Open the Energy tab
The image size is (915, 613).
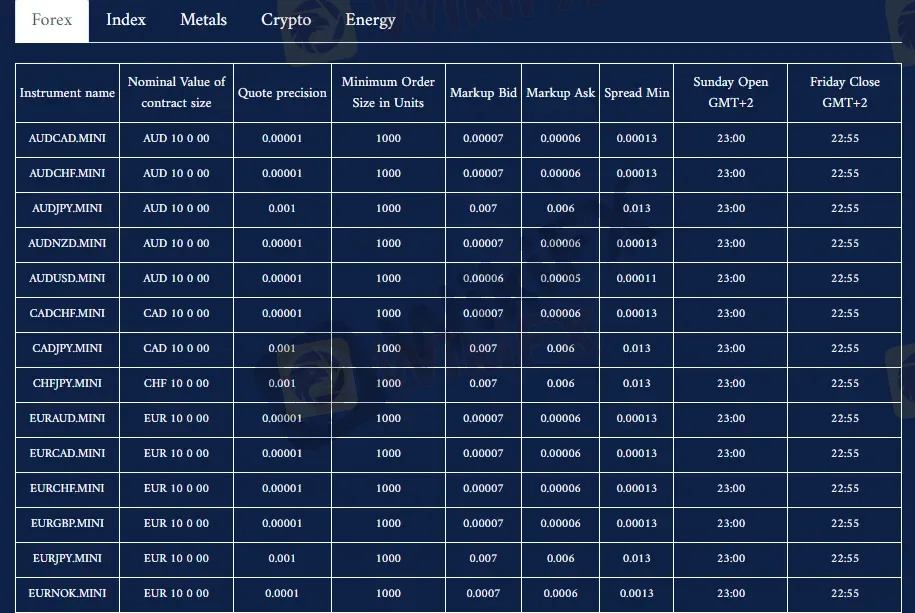tap(370, 20)
